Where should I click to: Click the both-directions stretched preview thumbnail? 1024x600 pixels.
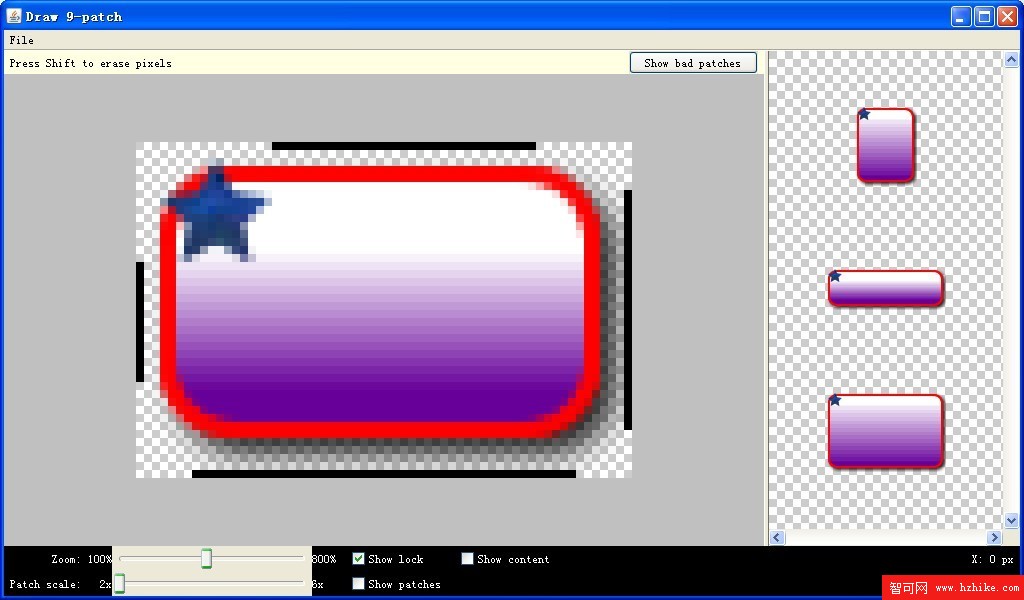point(886,431)
